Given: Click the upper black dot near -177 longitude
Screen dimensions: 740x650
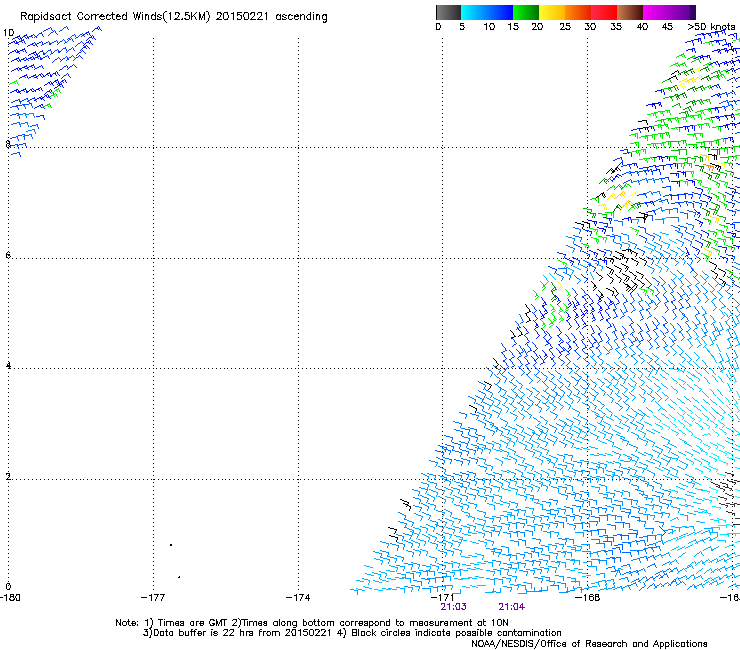Looking at the screenshot, I should tap(171, 545).
